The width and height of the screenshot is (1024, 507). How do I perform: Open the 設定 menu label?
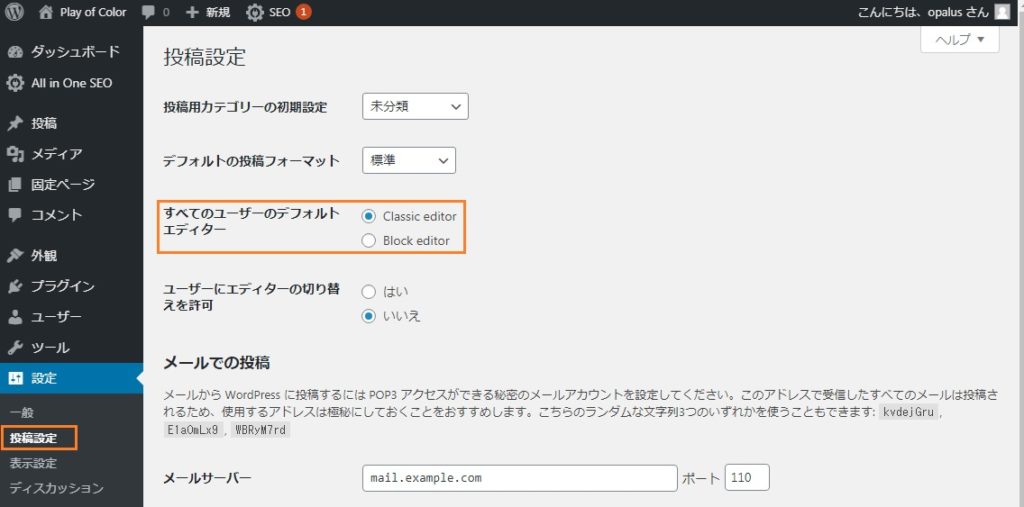pyautogui.click(x=44, y=378)
